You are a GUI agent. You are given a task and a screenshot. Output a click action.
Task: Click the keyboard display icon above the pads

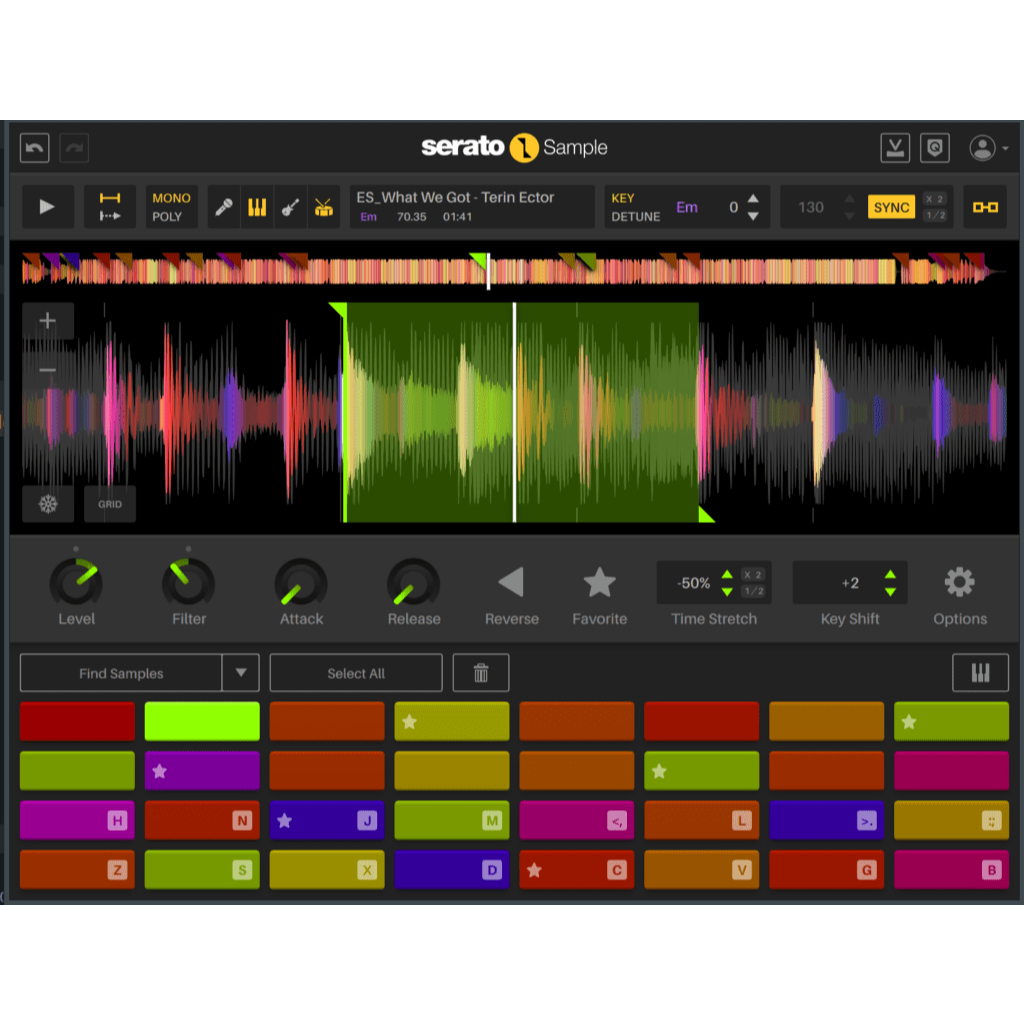[x=980, y=672]
